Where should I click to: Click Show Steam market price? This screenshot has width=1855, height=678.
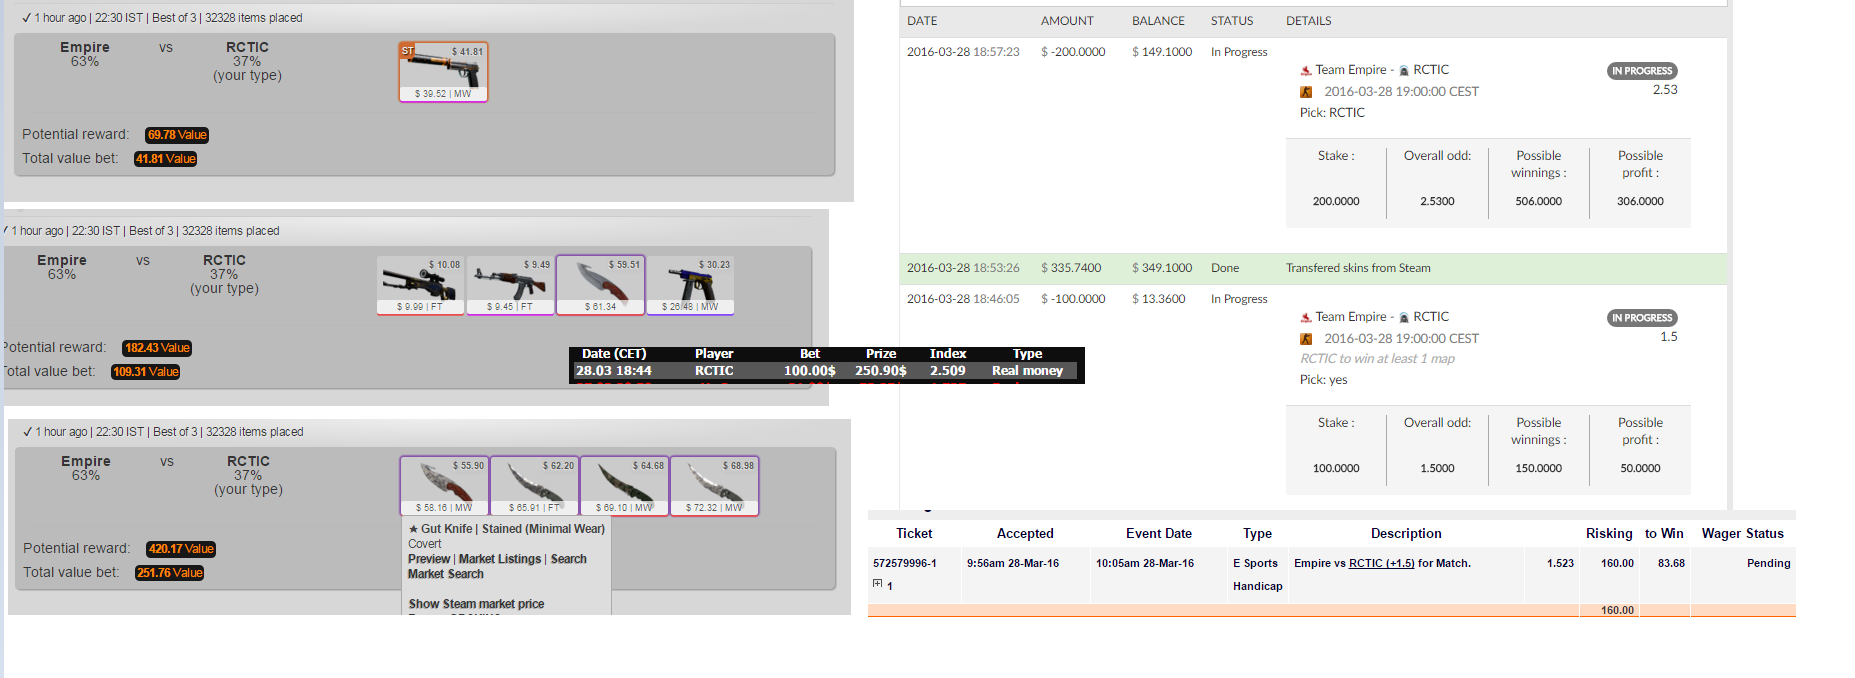(477, 604)
